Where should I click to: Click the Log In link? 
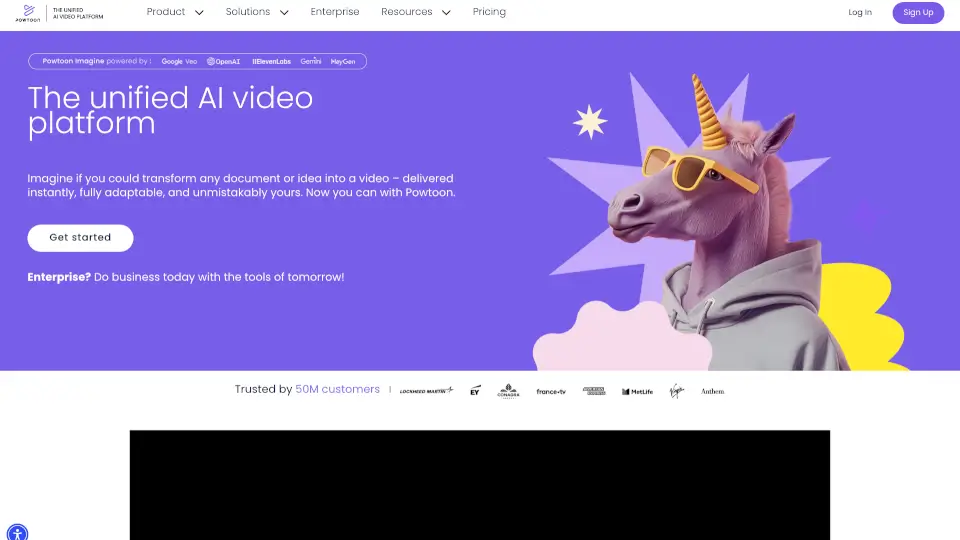point(860,12)
